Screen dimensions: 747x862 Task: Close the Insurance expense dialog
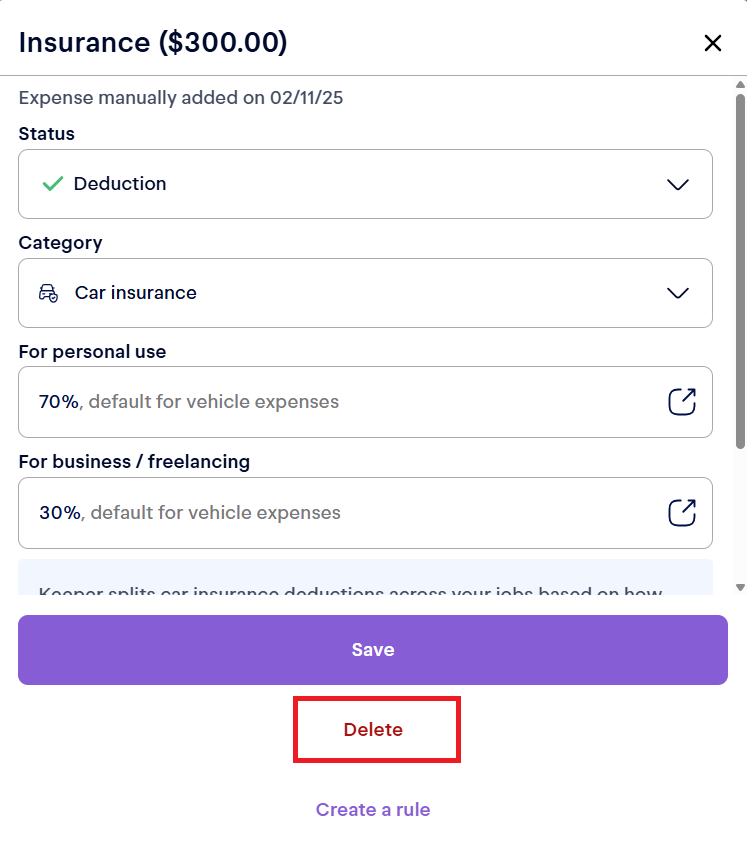[x=712, y=43]
